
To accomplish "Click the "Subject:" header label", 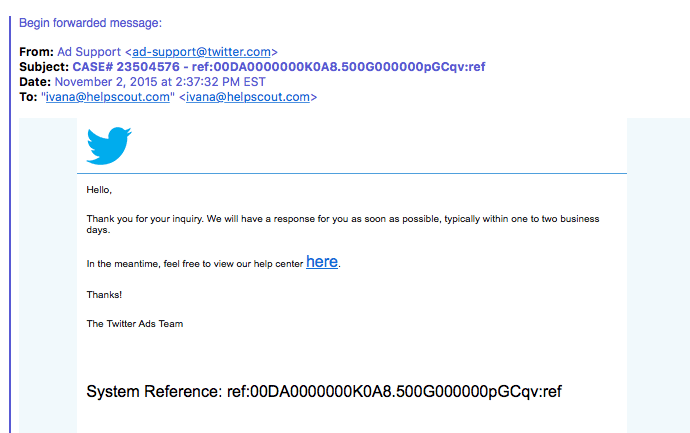I will click(x=44, y=67).
